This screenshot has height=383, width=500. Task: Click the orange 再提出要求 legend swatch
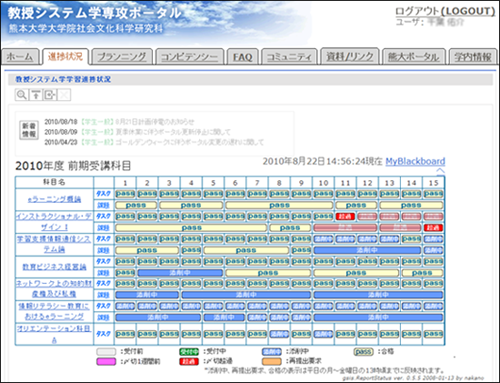(x=272, y=361)
